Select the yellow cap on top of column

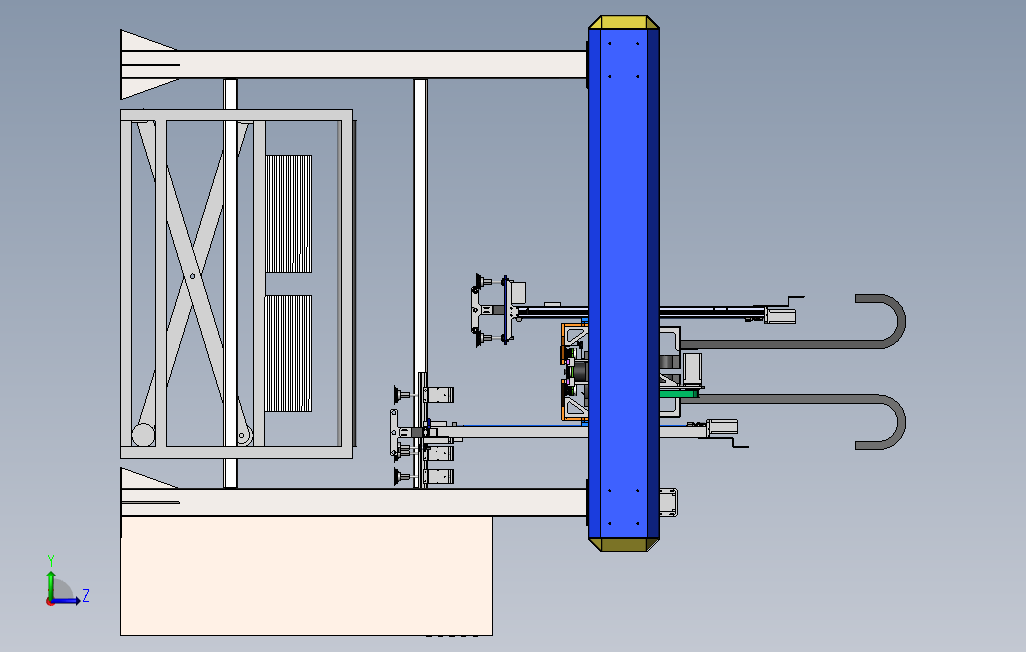pyautogui.click(x=624, y=22)
